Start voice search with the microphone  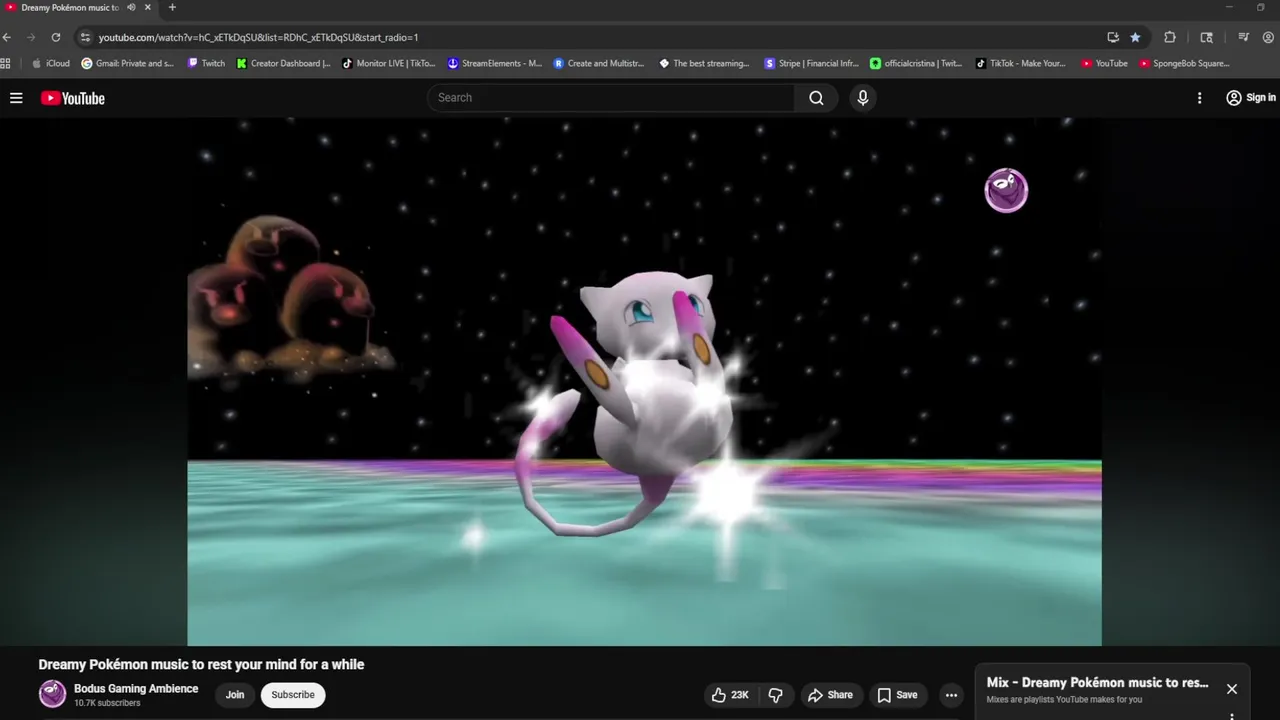pos(863,98)
